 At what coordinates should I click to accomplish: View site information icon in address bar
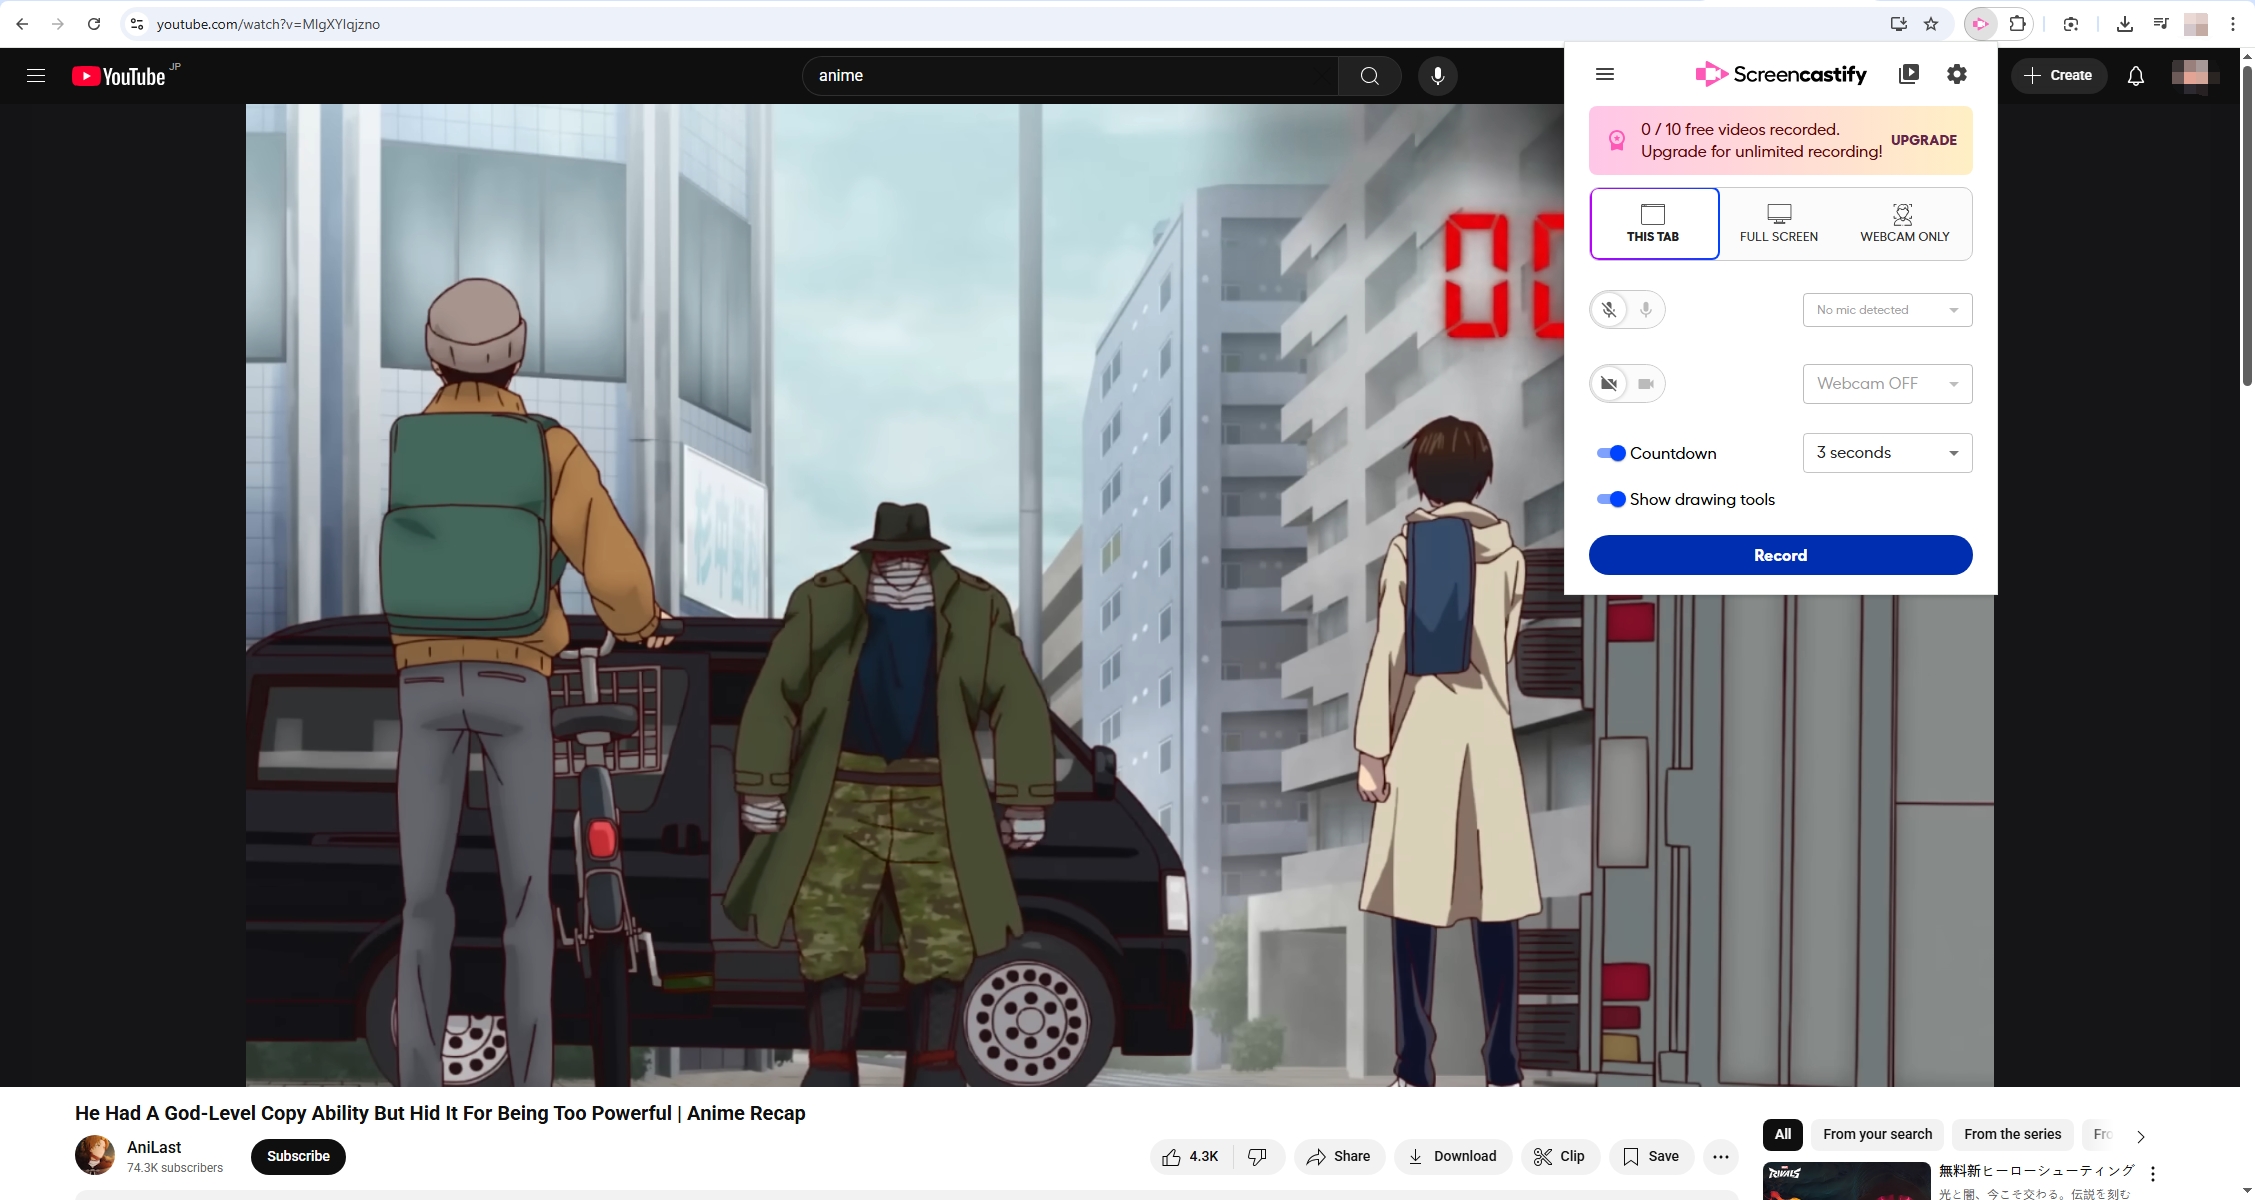(137, 24)
